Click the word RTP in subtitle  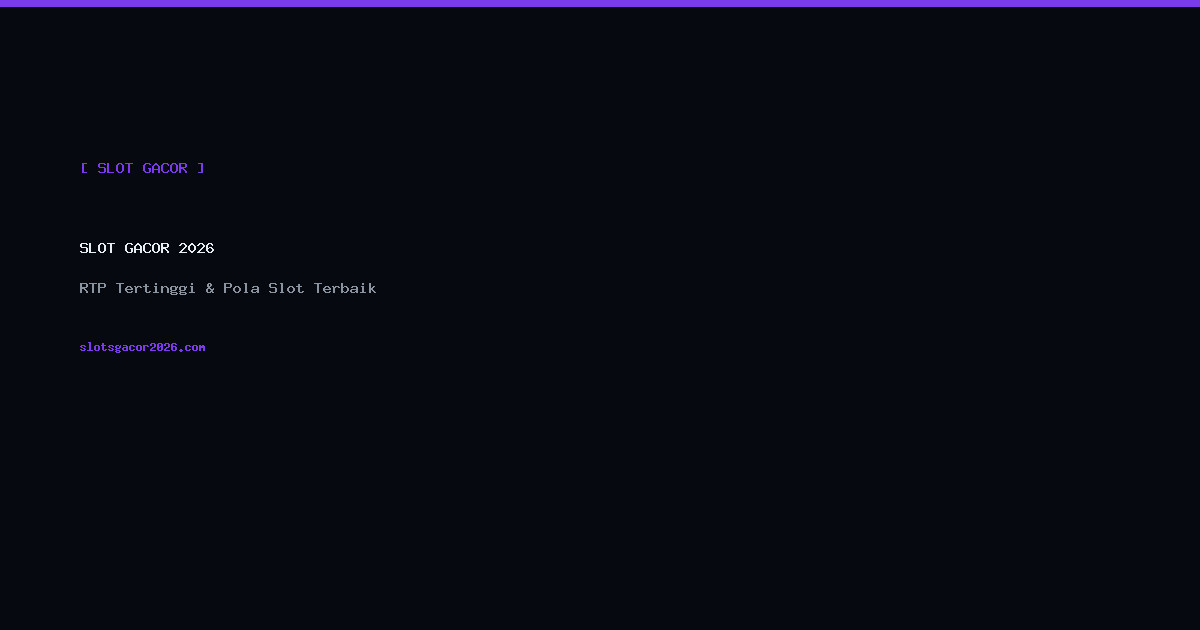(93, 288)
